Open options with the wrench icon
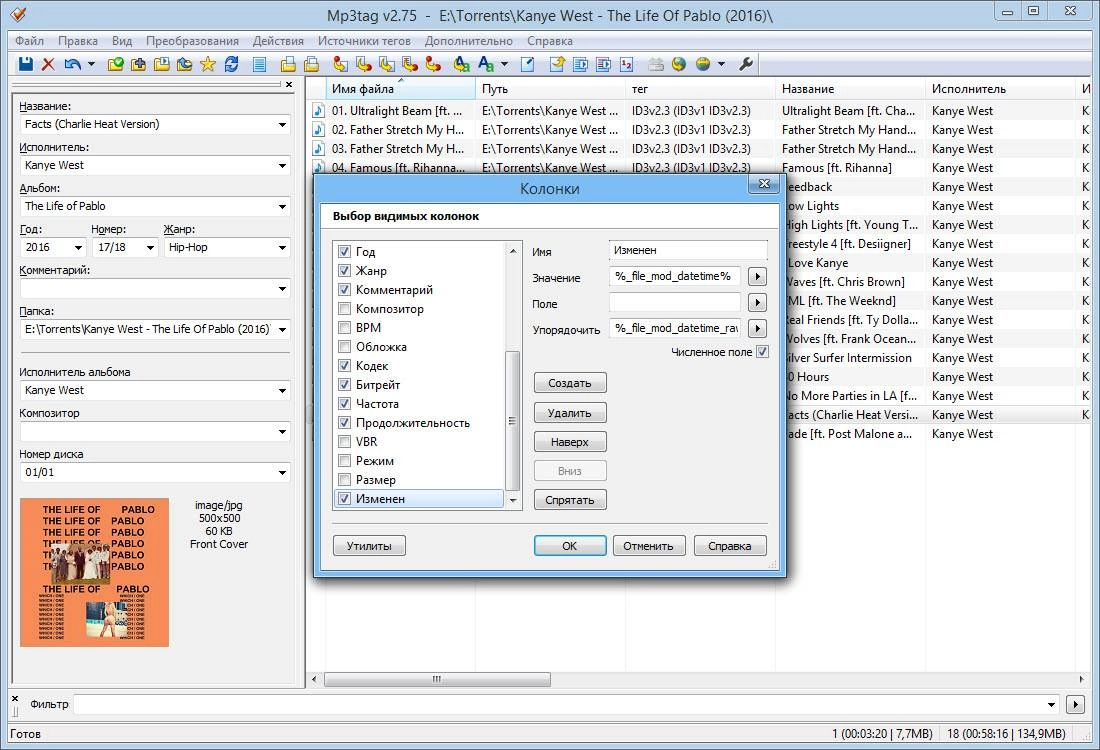Screen dimensions: 1100x750 (x=746, y=65)
